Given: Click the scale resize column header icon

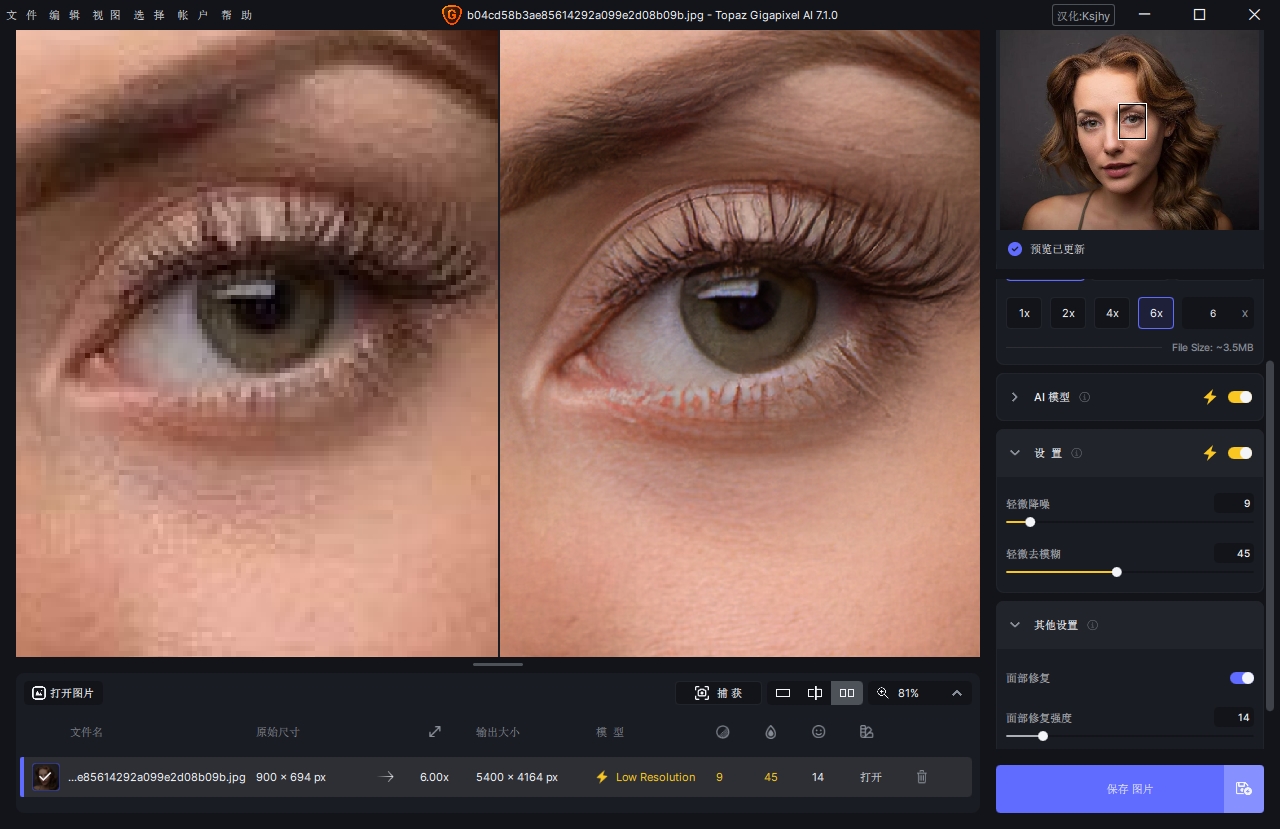Looking at the screenshot, I should (x=435, y=732).
